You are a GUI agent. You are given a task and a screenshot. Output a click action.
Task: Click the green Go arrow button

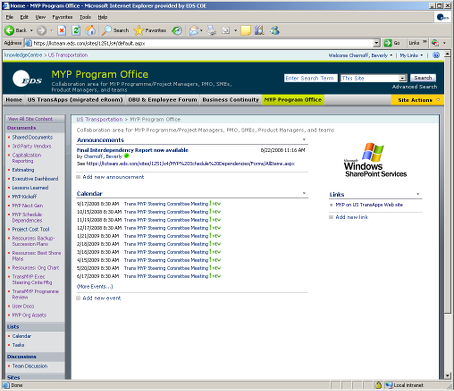(x=388, y=43)
